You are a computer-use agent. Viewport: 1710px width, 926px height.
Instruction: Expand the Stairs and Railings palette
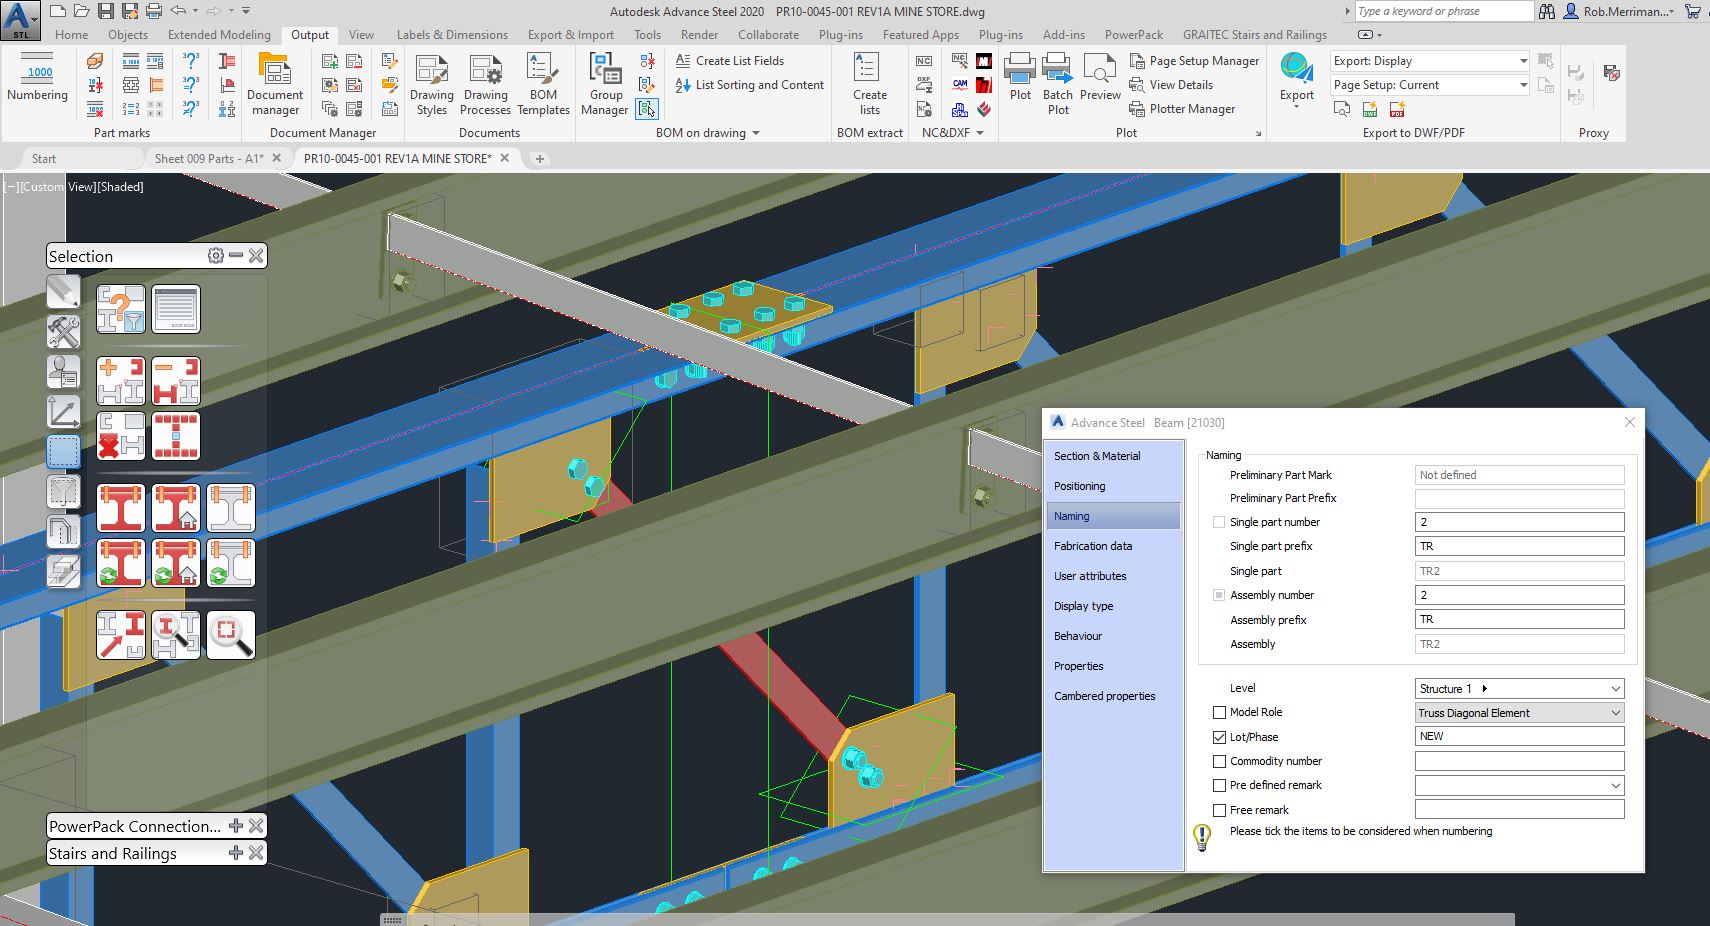click(236, 853)
